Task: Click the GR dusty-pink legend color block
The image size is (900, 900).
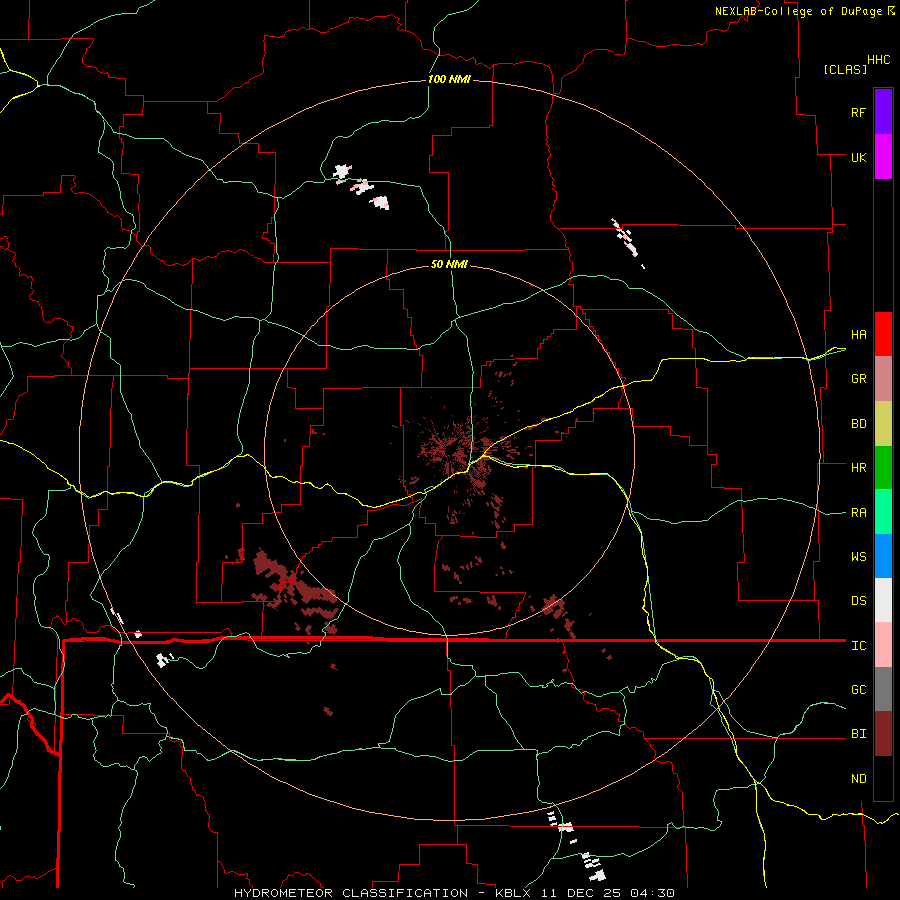Action: [x=883, y=379]
